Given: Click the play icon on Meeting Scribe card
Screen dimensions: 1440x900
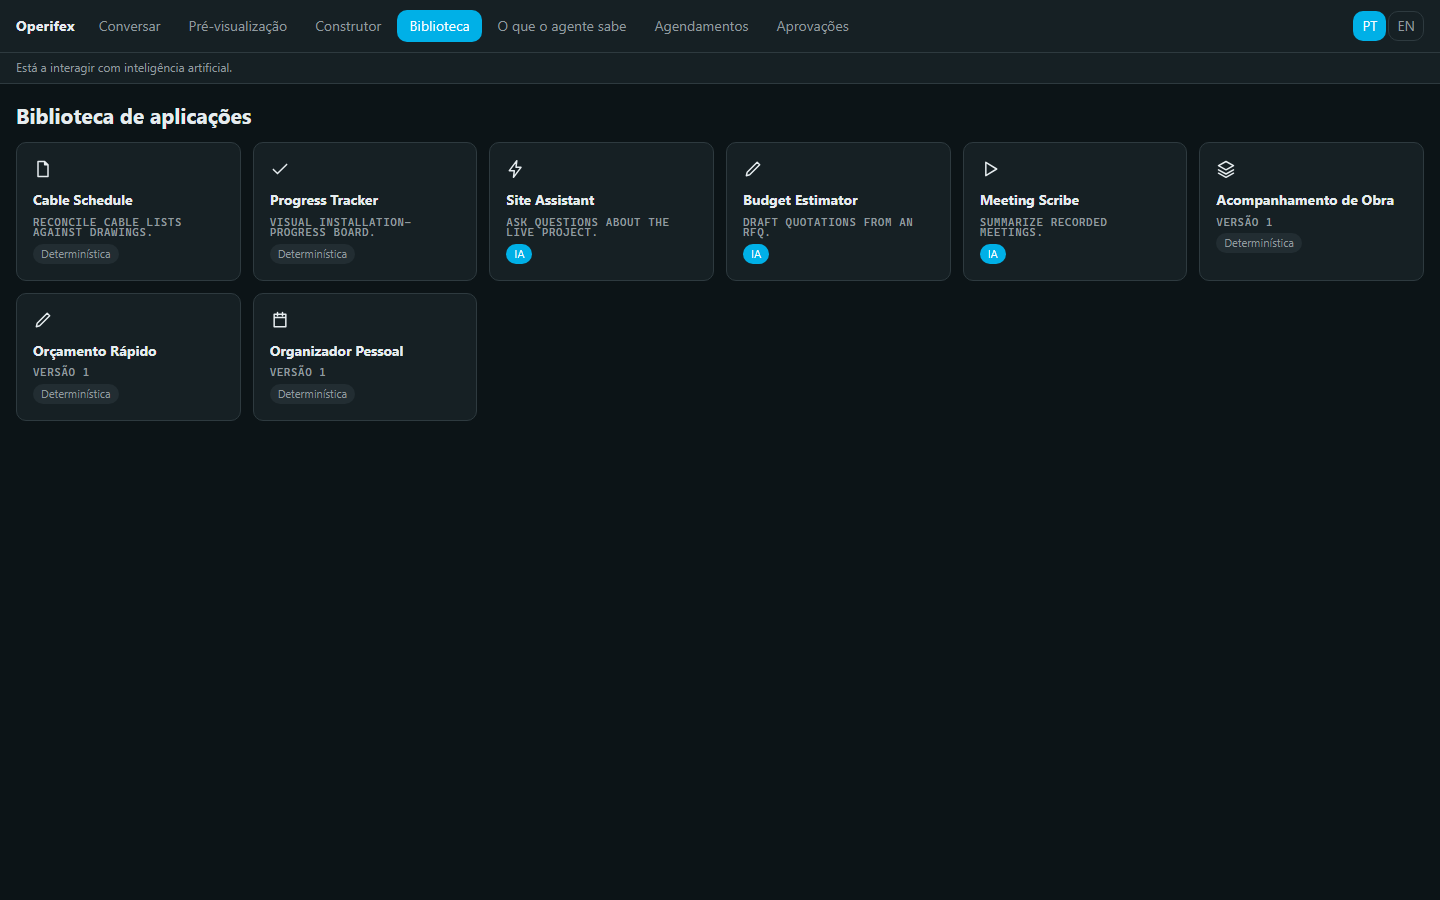Looking at the screenshot, I should [990, 169].
